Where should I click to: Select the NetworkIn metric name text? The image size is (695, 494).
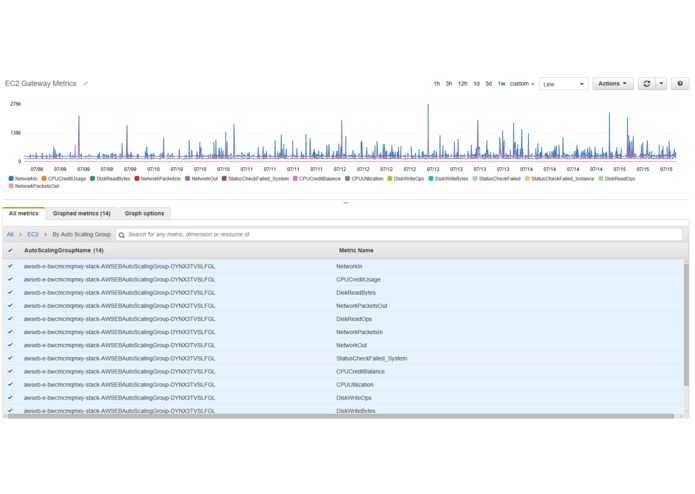pos(349,266)
